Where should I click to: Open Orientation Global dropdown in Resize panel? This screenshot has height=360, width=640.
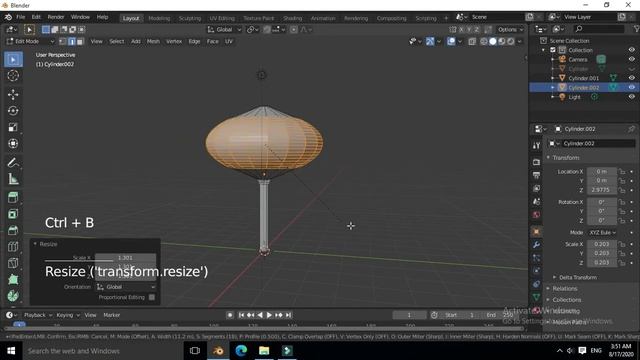[x=125, y=287]
